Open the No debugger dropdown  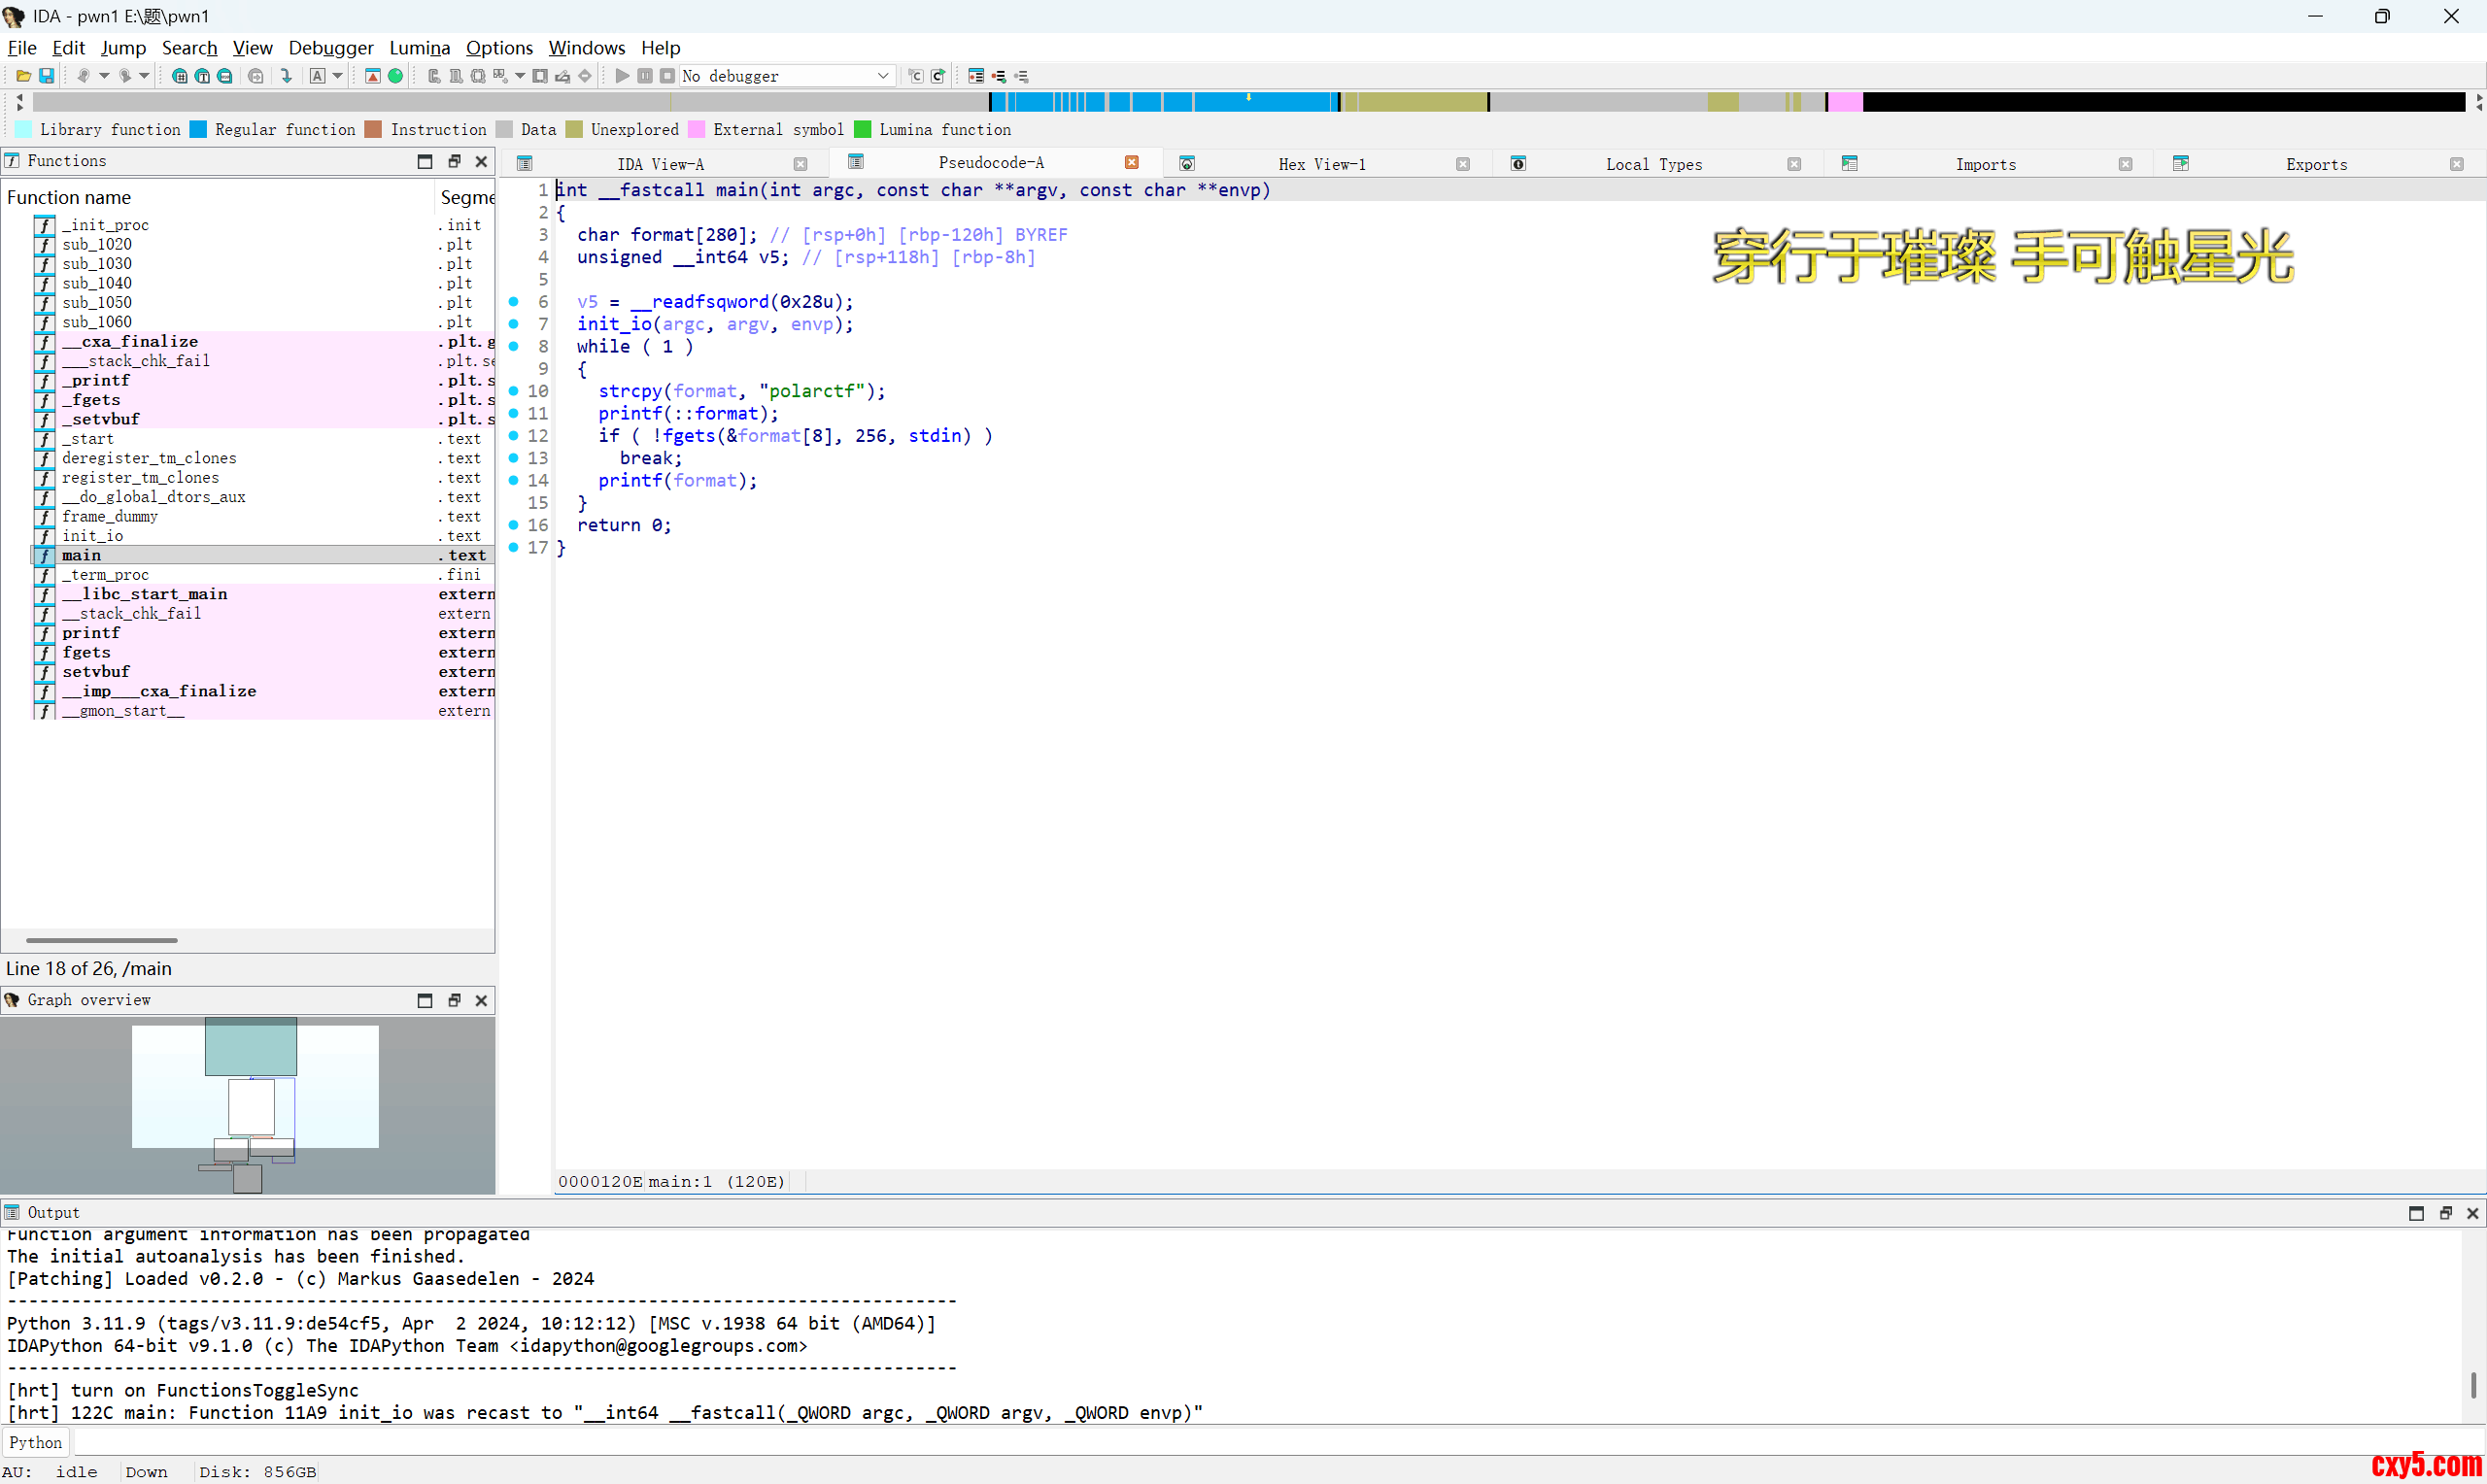(x=883, y=76)
